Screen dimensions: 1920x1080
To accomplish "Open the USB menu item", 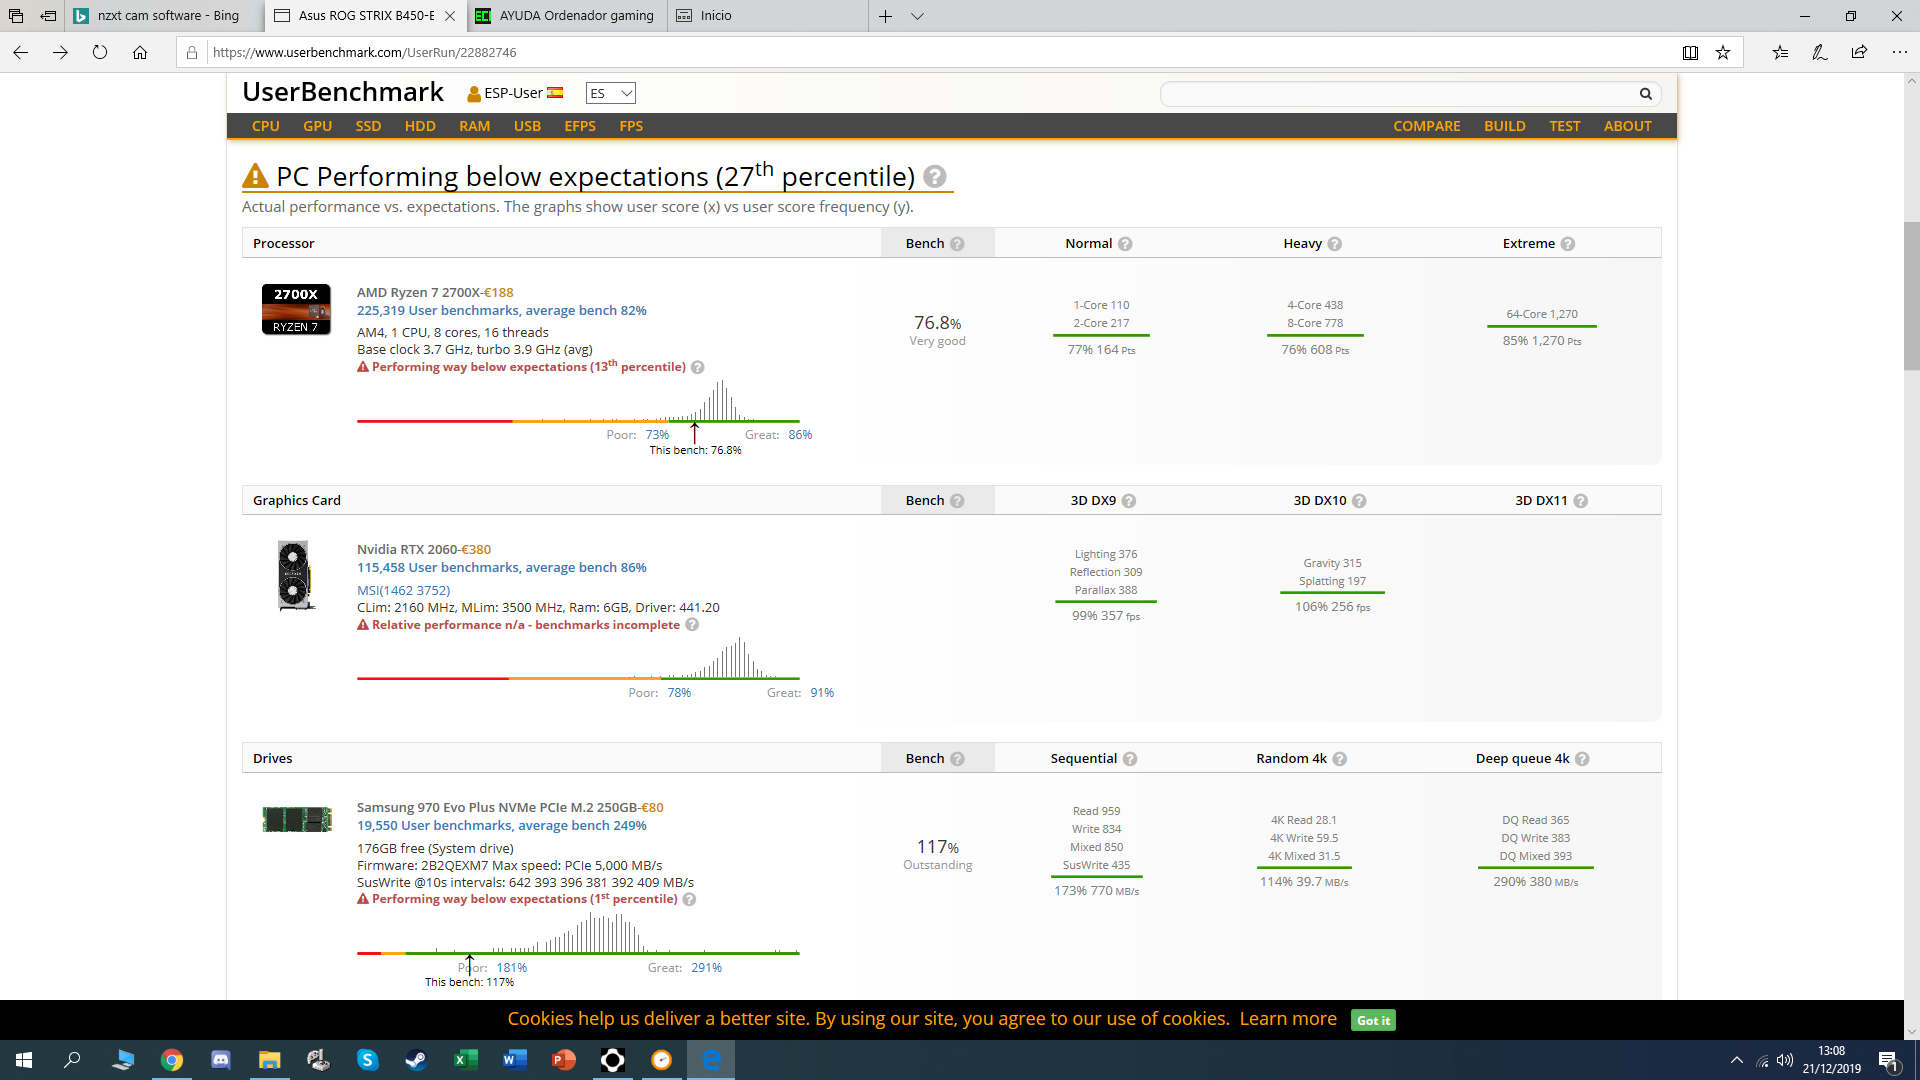I will pyautogui.click(x=527, y=127).
